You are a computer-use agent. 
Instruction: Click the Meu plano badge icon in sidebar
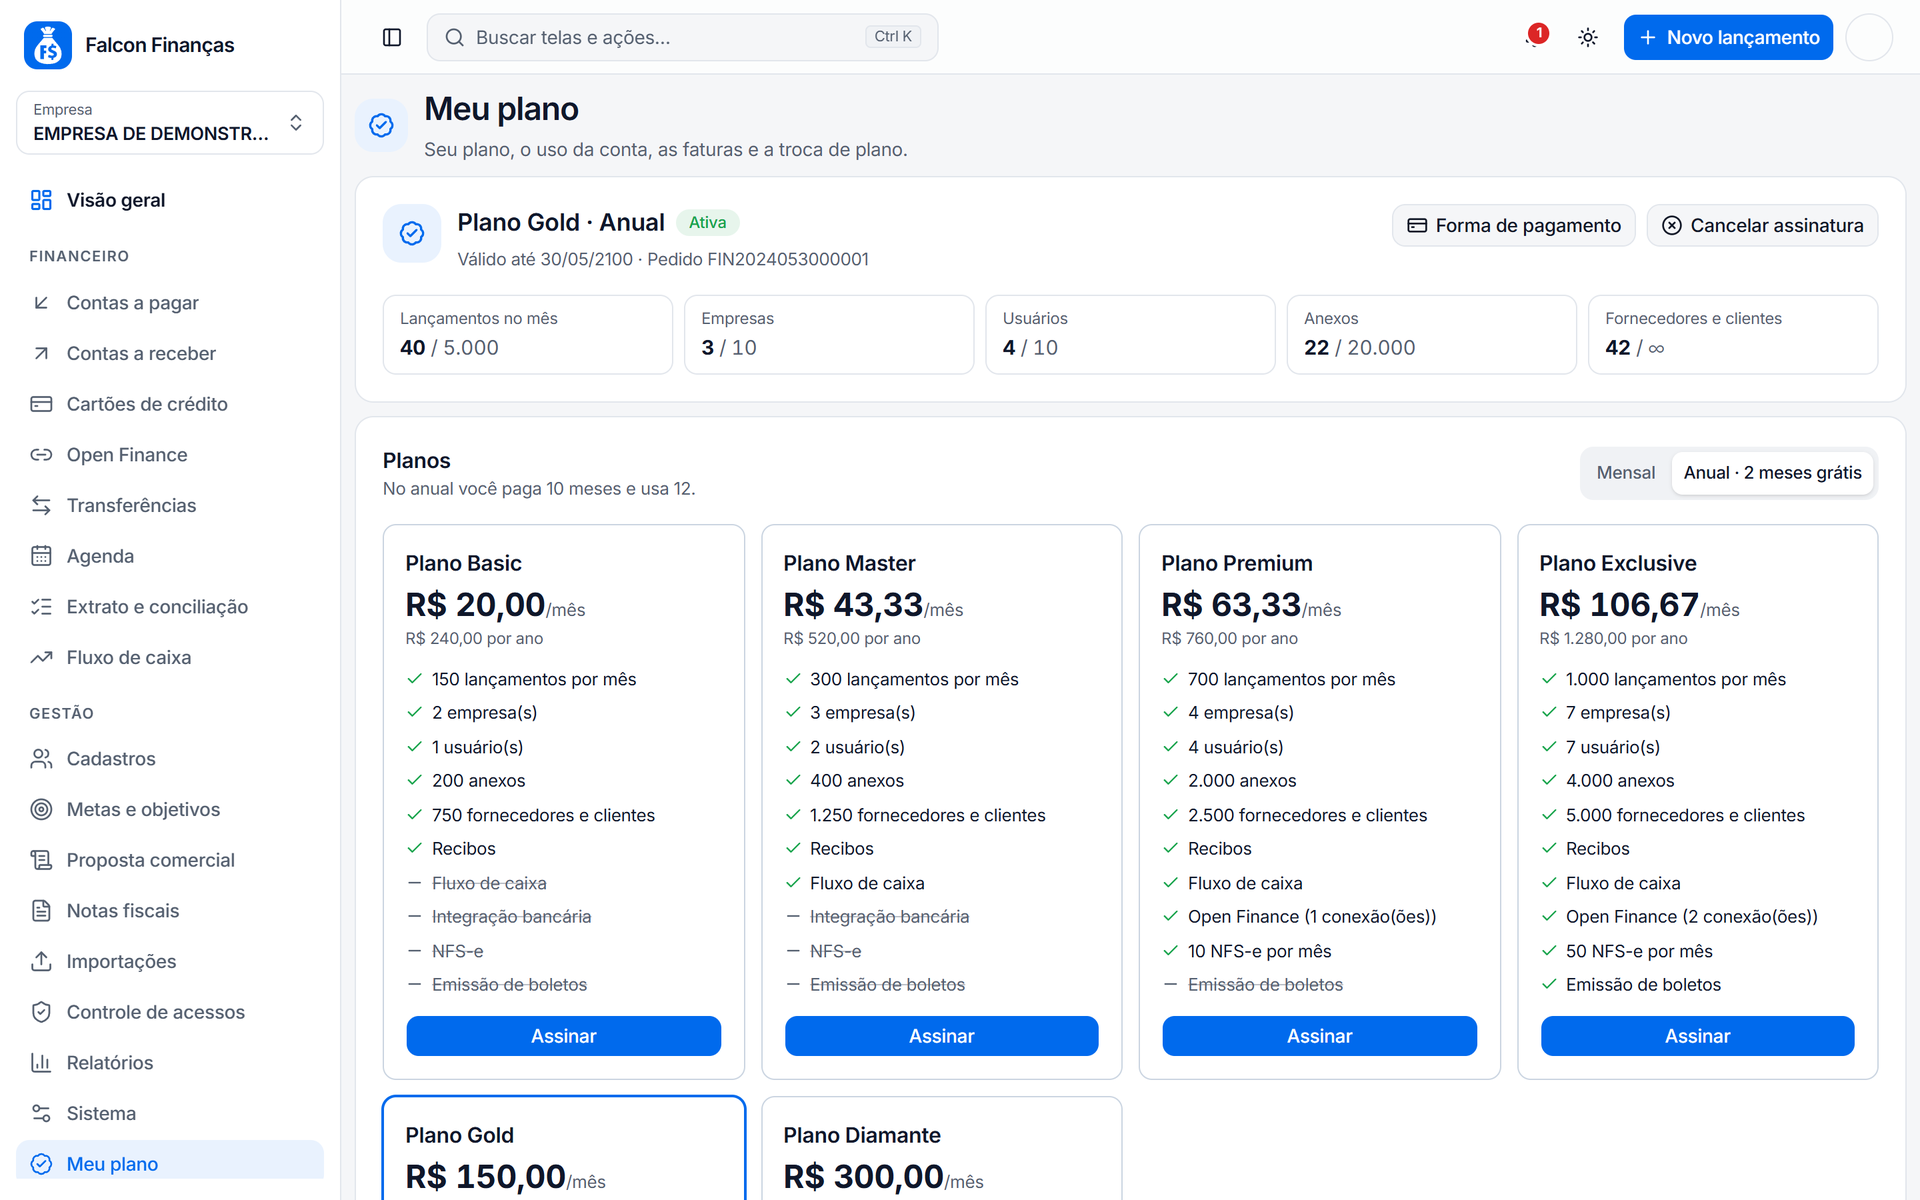41,1164
